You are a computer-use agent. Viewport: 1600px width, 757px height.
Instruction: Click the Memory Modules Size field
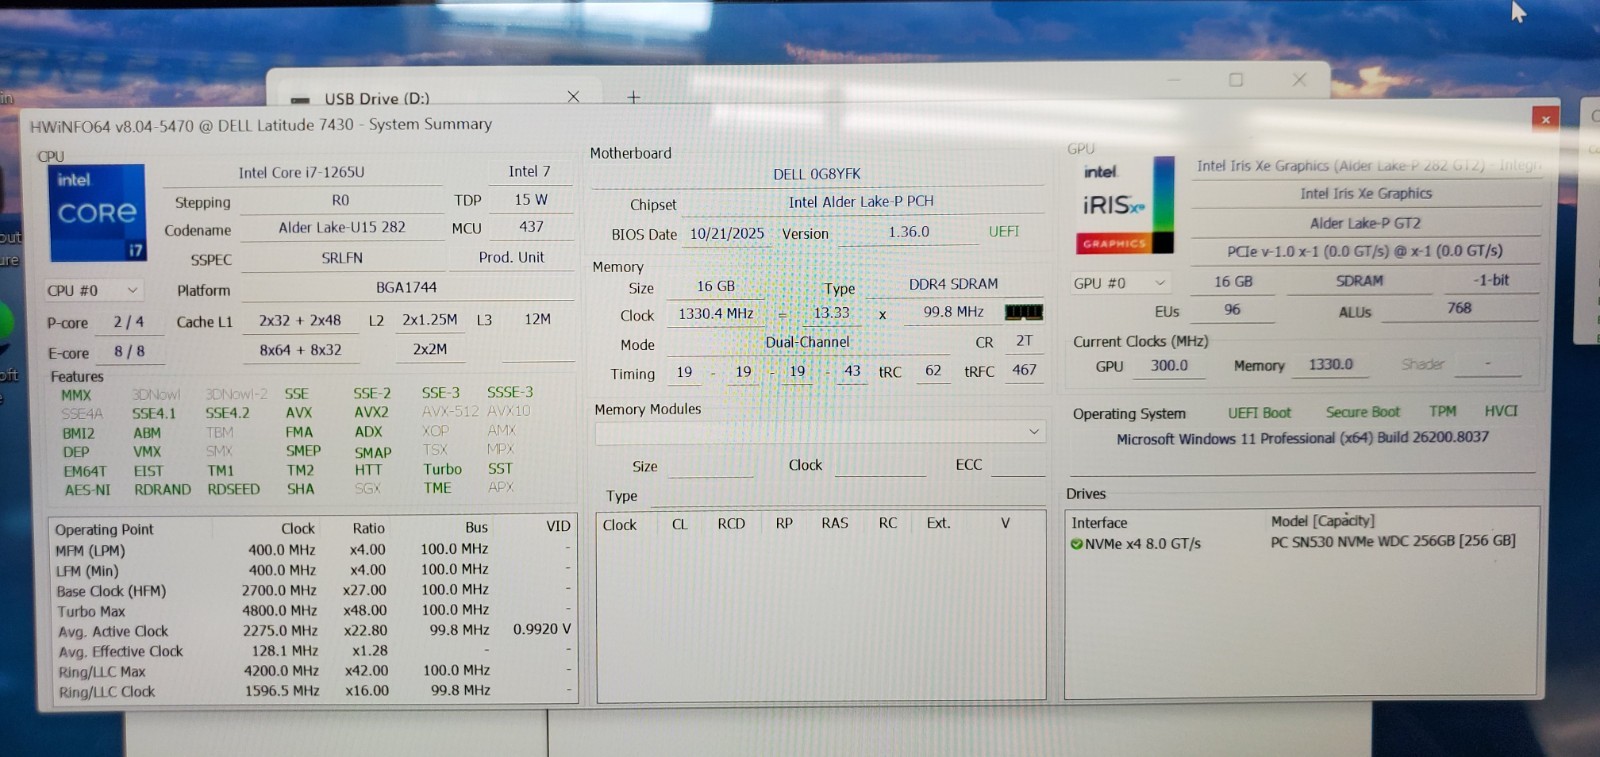pos(710,466)
